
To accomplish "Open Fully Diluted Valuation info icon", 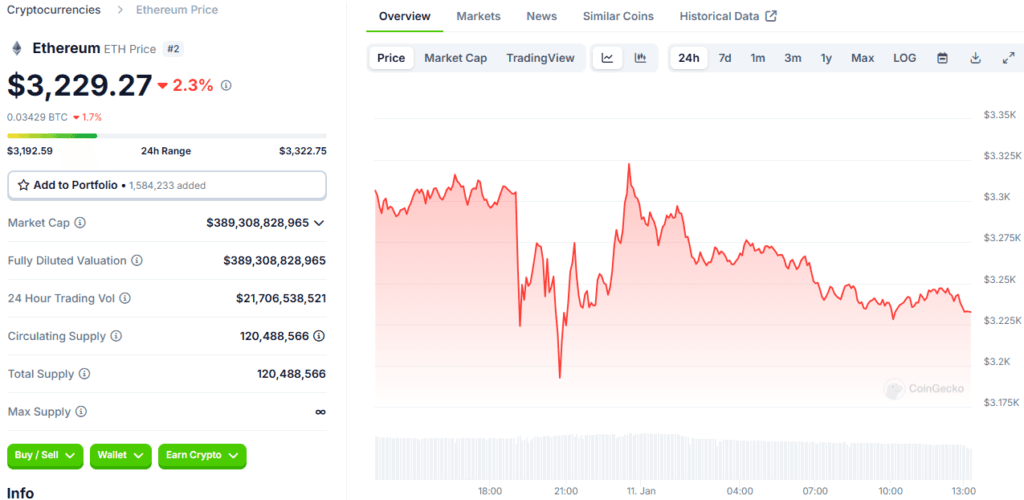I will pos(136,260).
